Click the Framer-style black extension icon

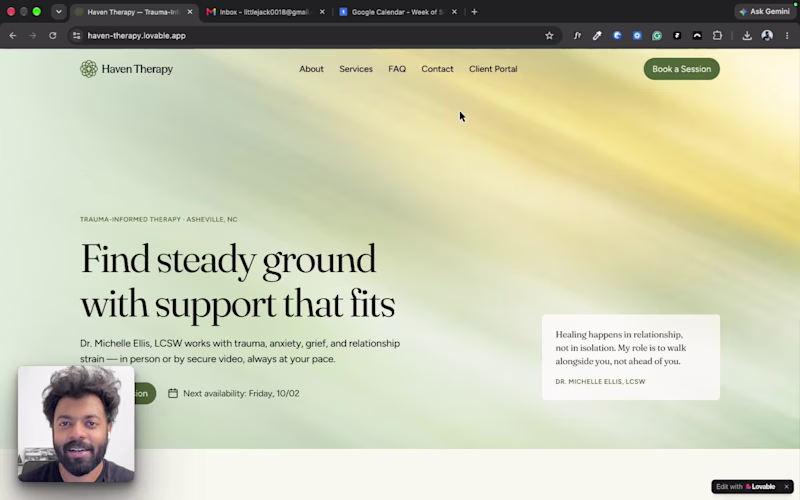[x=677, y=36]
